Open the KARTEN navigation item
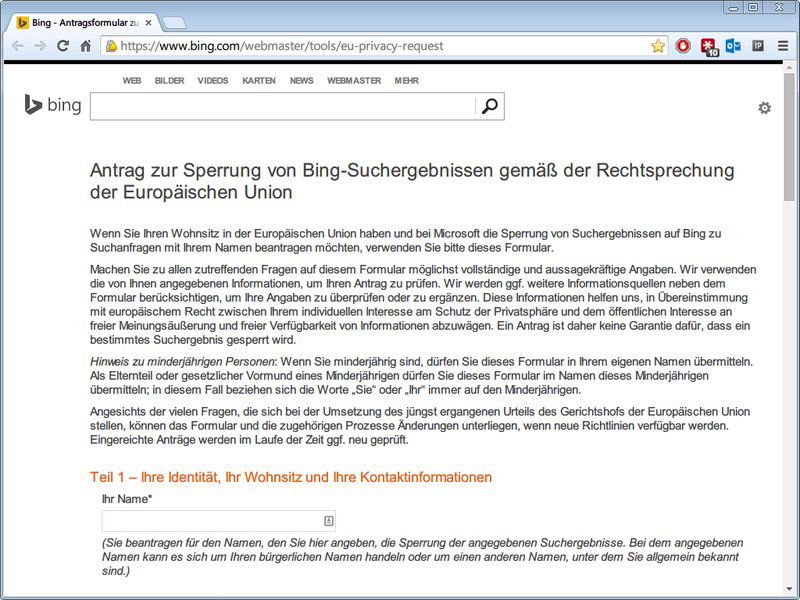This screenshot has width=800, height=600. [259, 81]
